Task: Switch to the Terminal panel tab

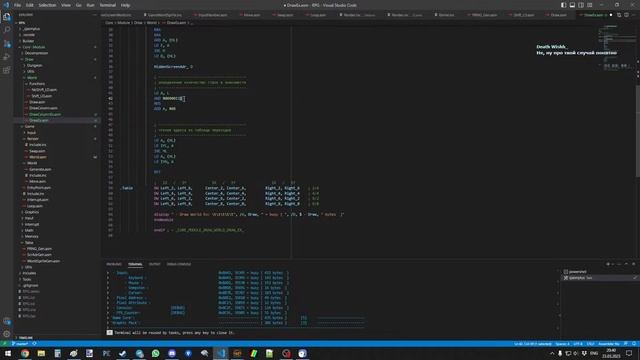Action: point(135,264)
